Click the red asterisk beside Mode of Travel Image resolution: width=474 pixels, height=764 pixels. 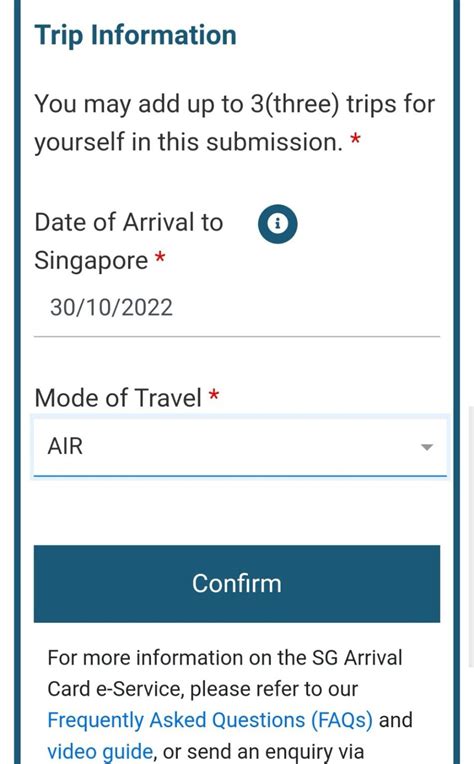[x=214, y=394]
